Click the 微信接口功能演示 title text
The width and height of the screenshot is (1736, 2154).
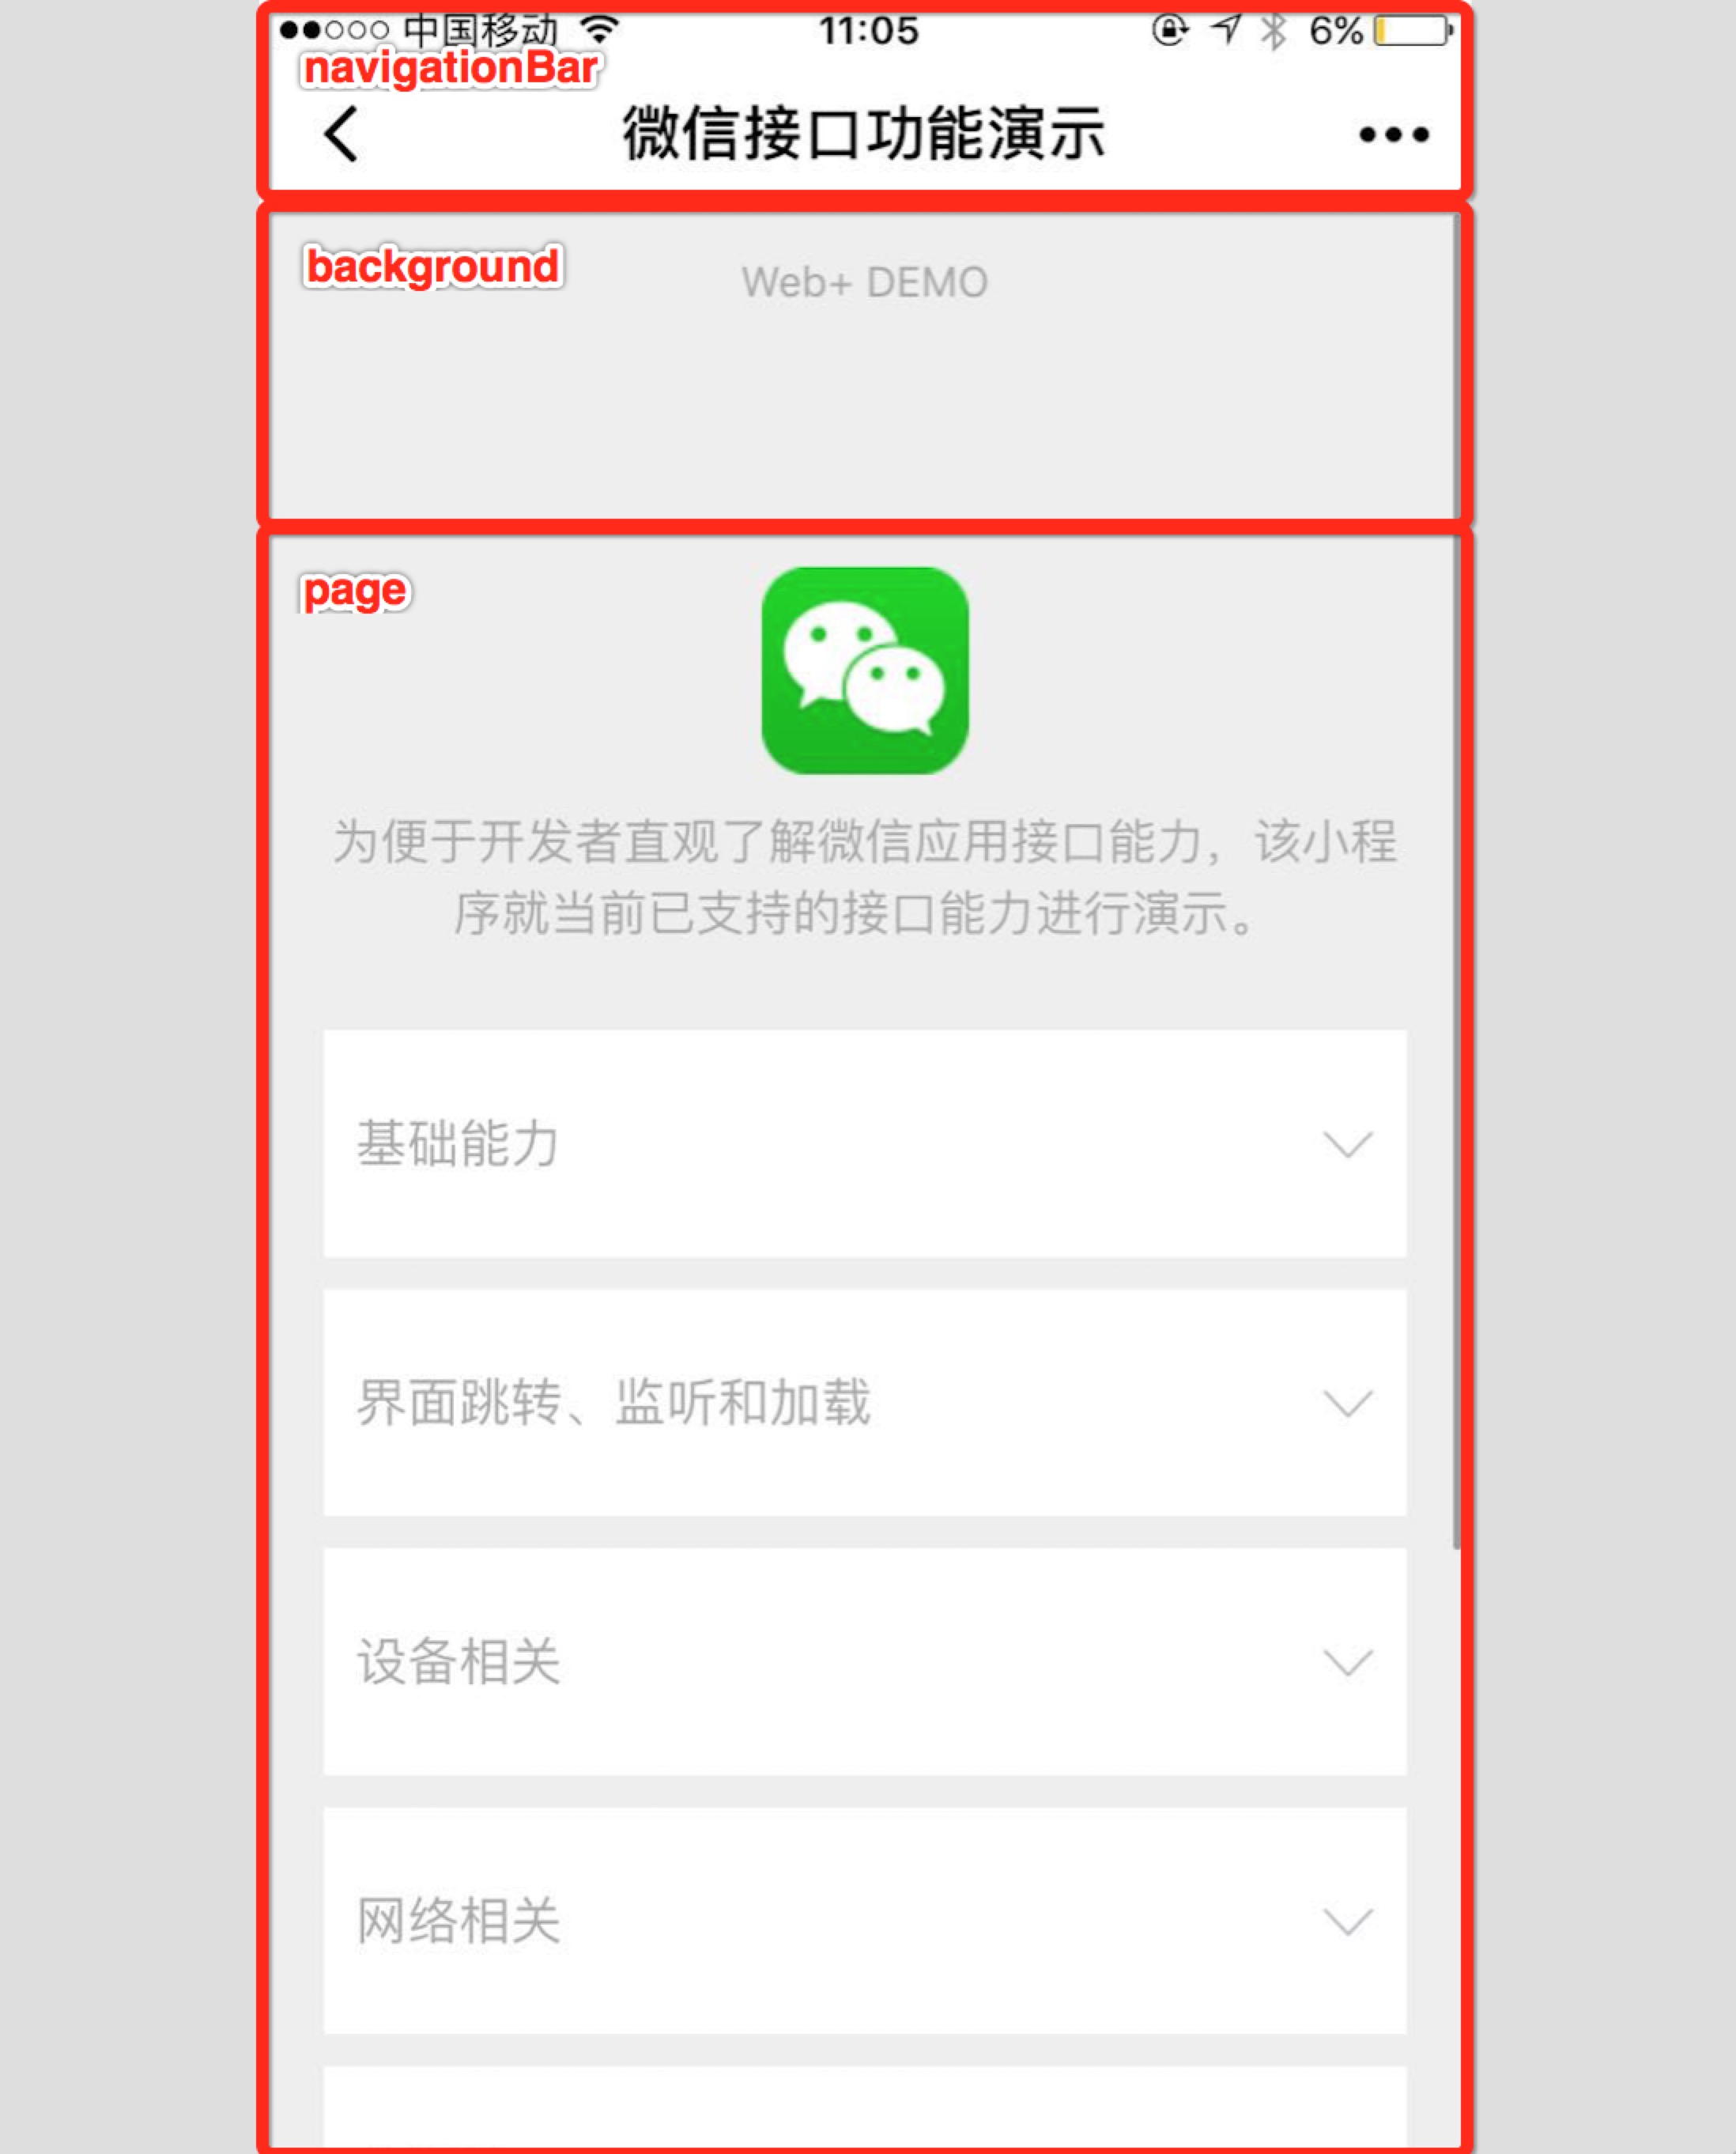click(868, 133)
